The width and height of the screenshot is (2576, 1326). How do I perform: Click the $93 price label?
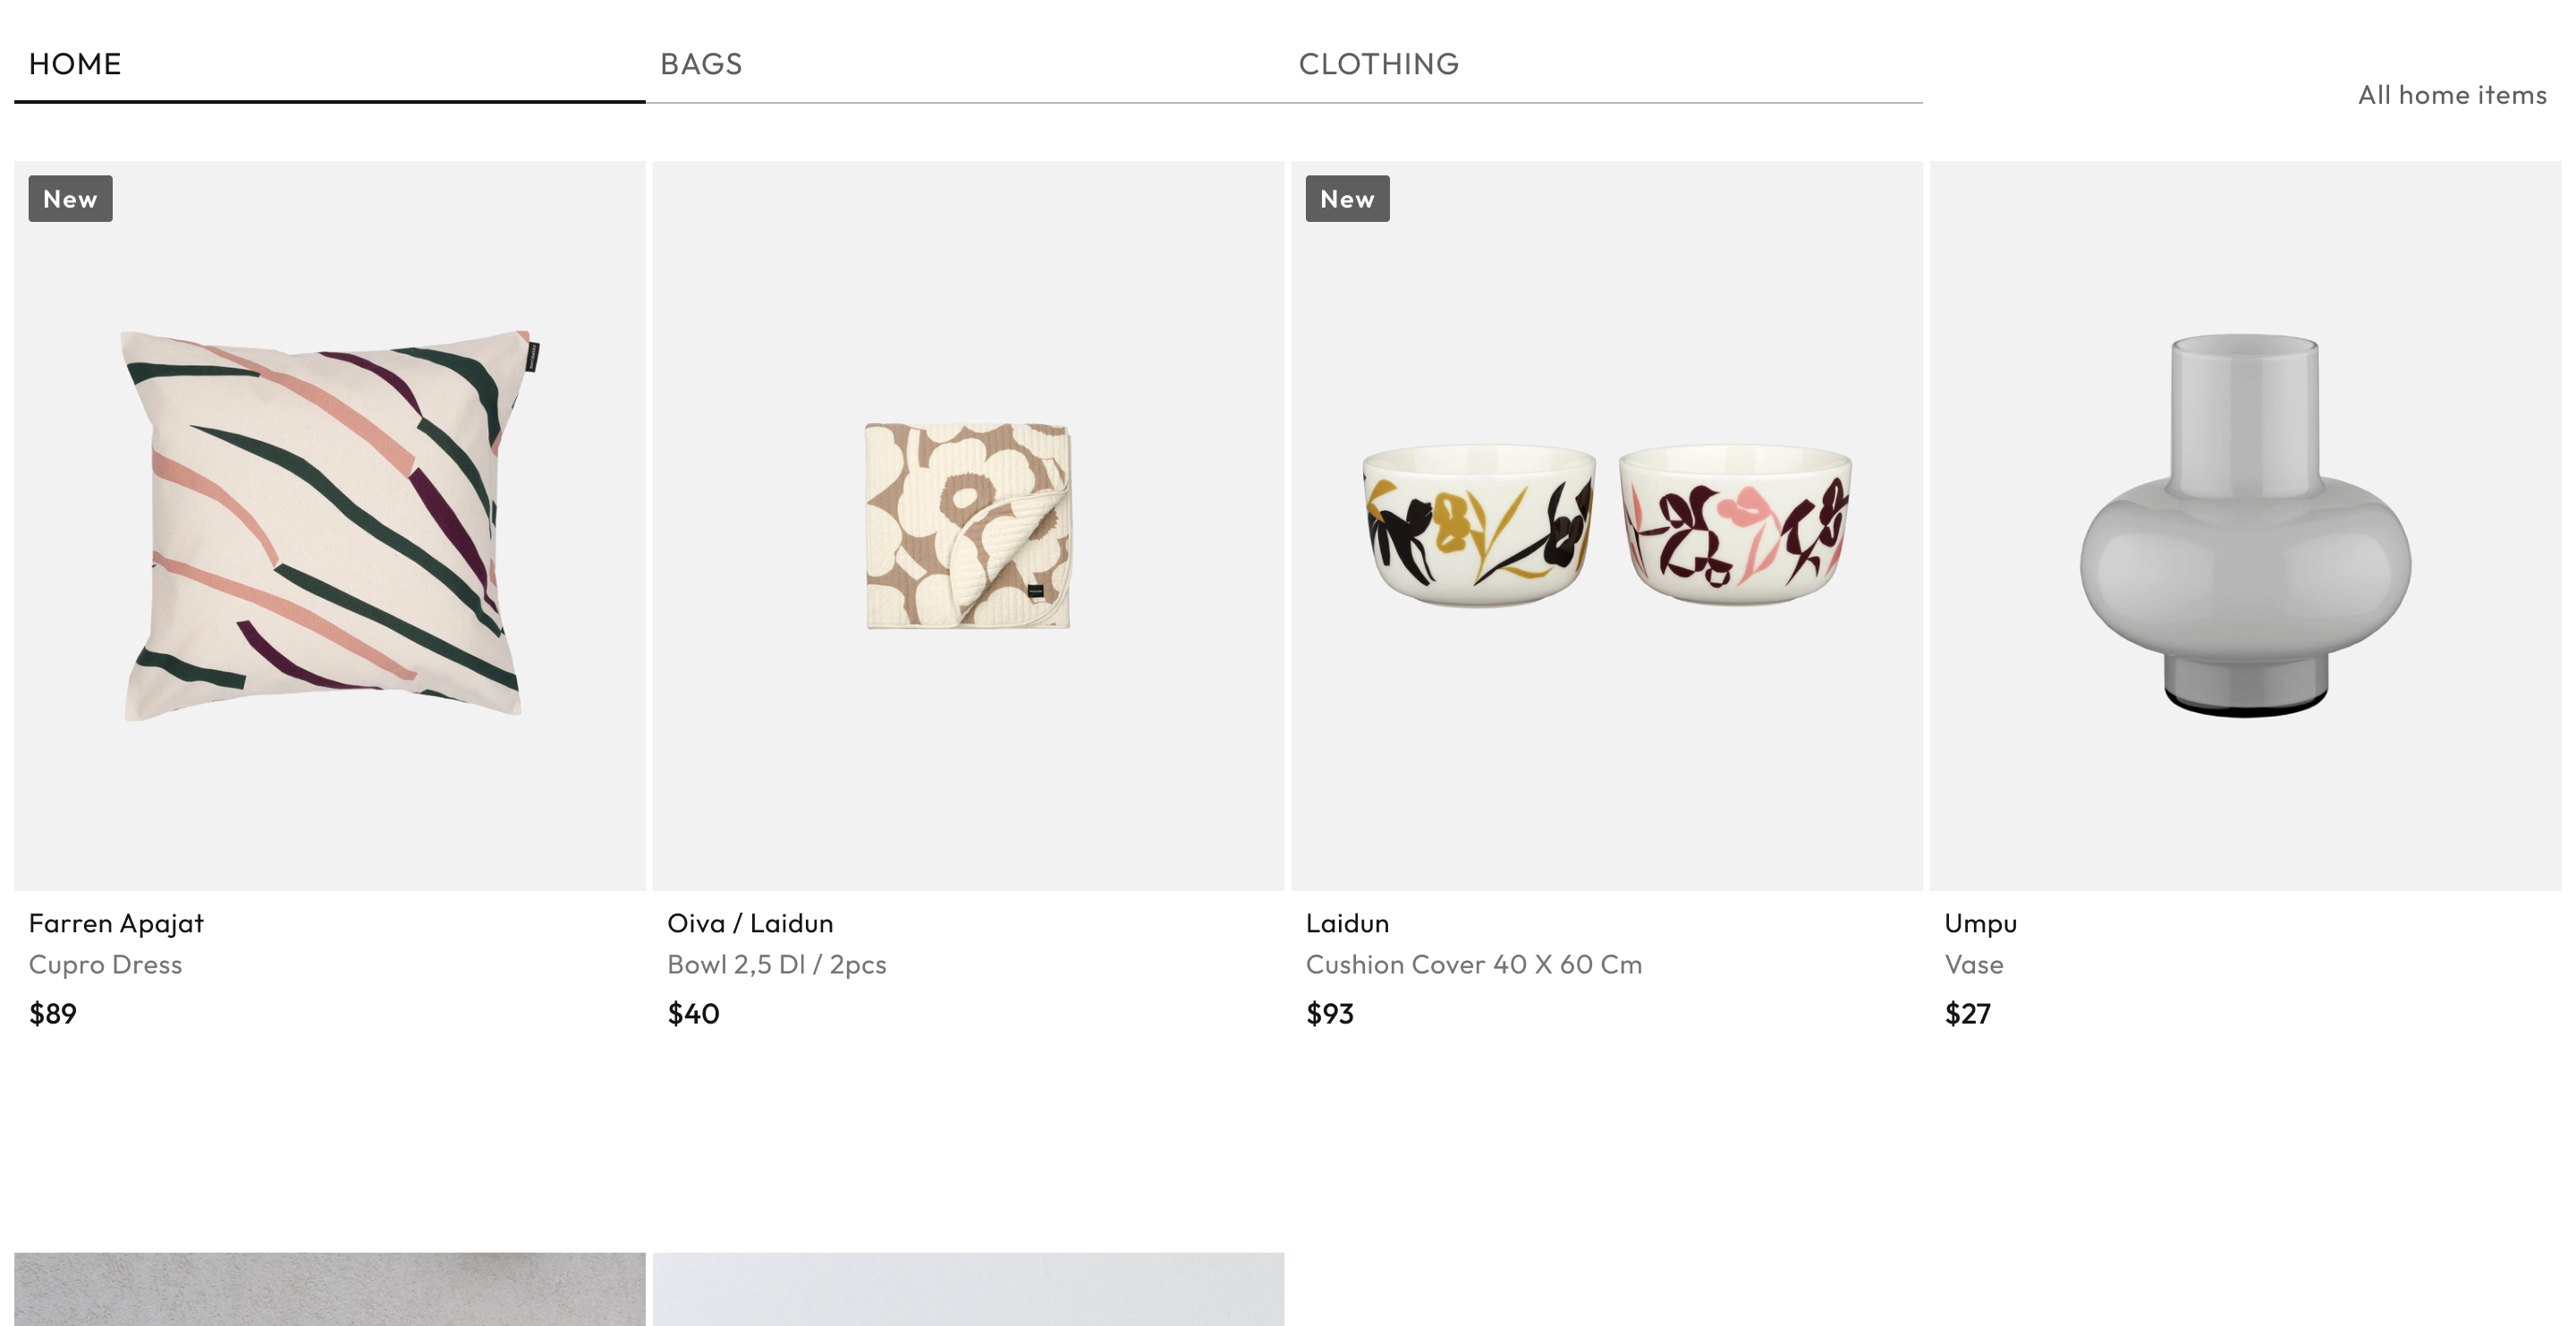tap(1329, 1014)
